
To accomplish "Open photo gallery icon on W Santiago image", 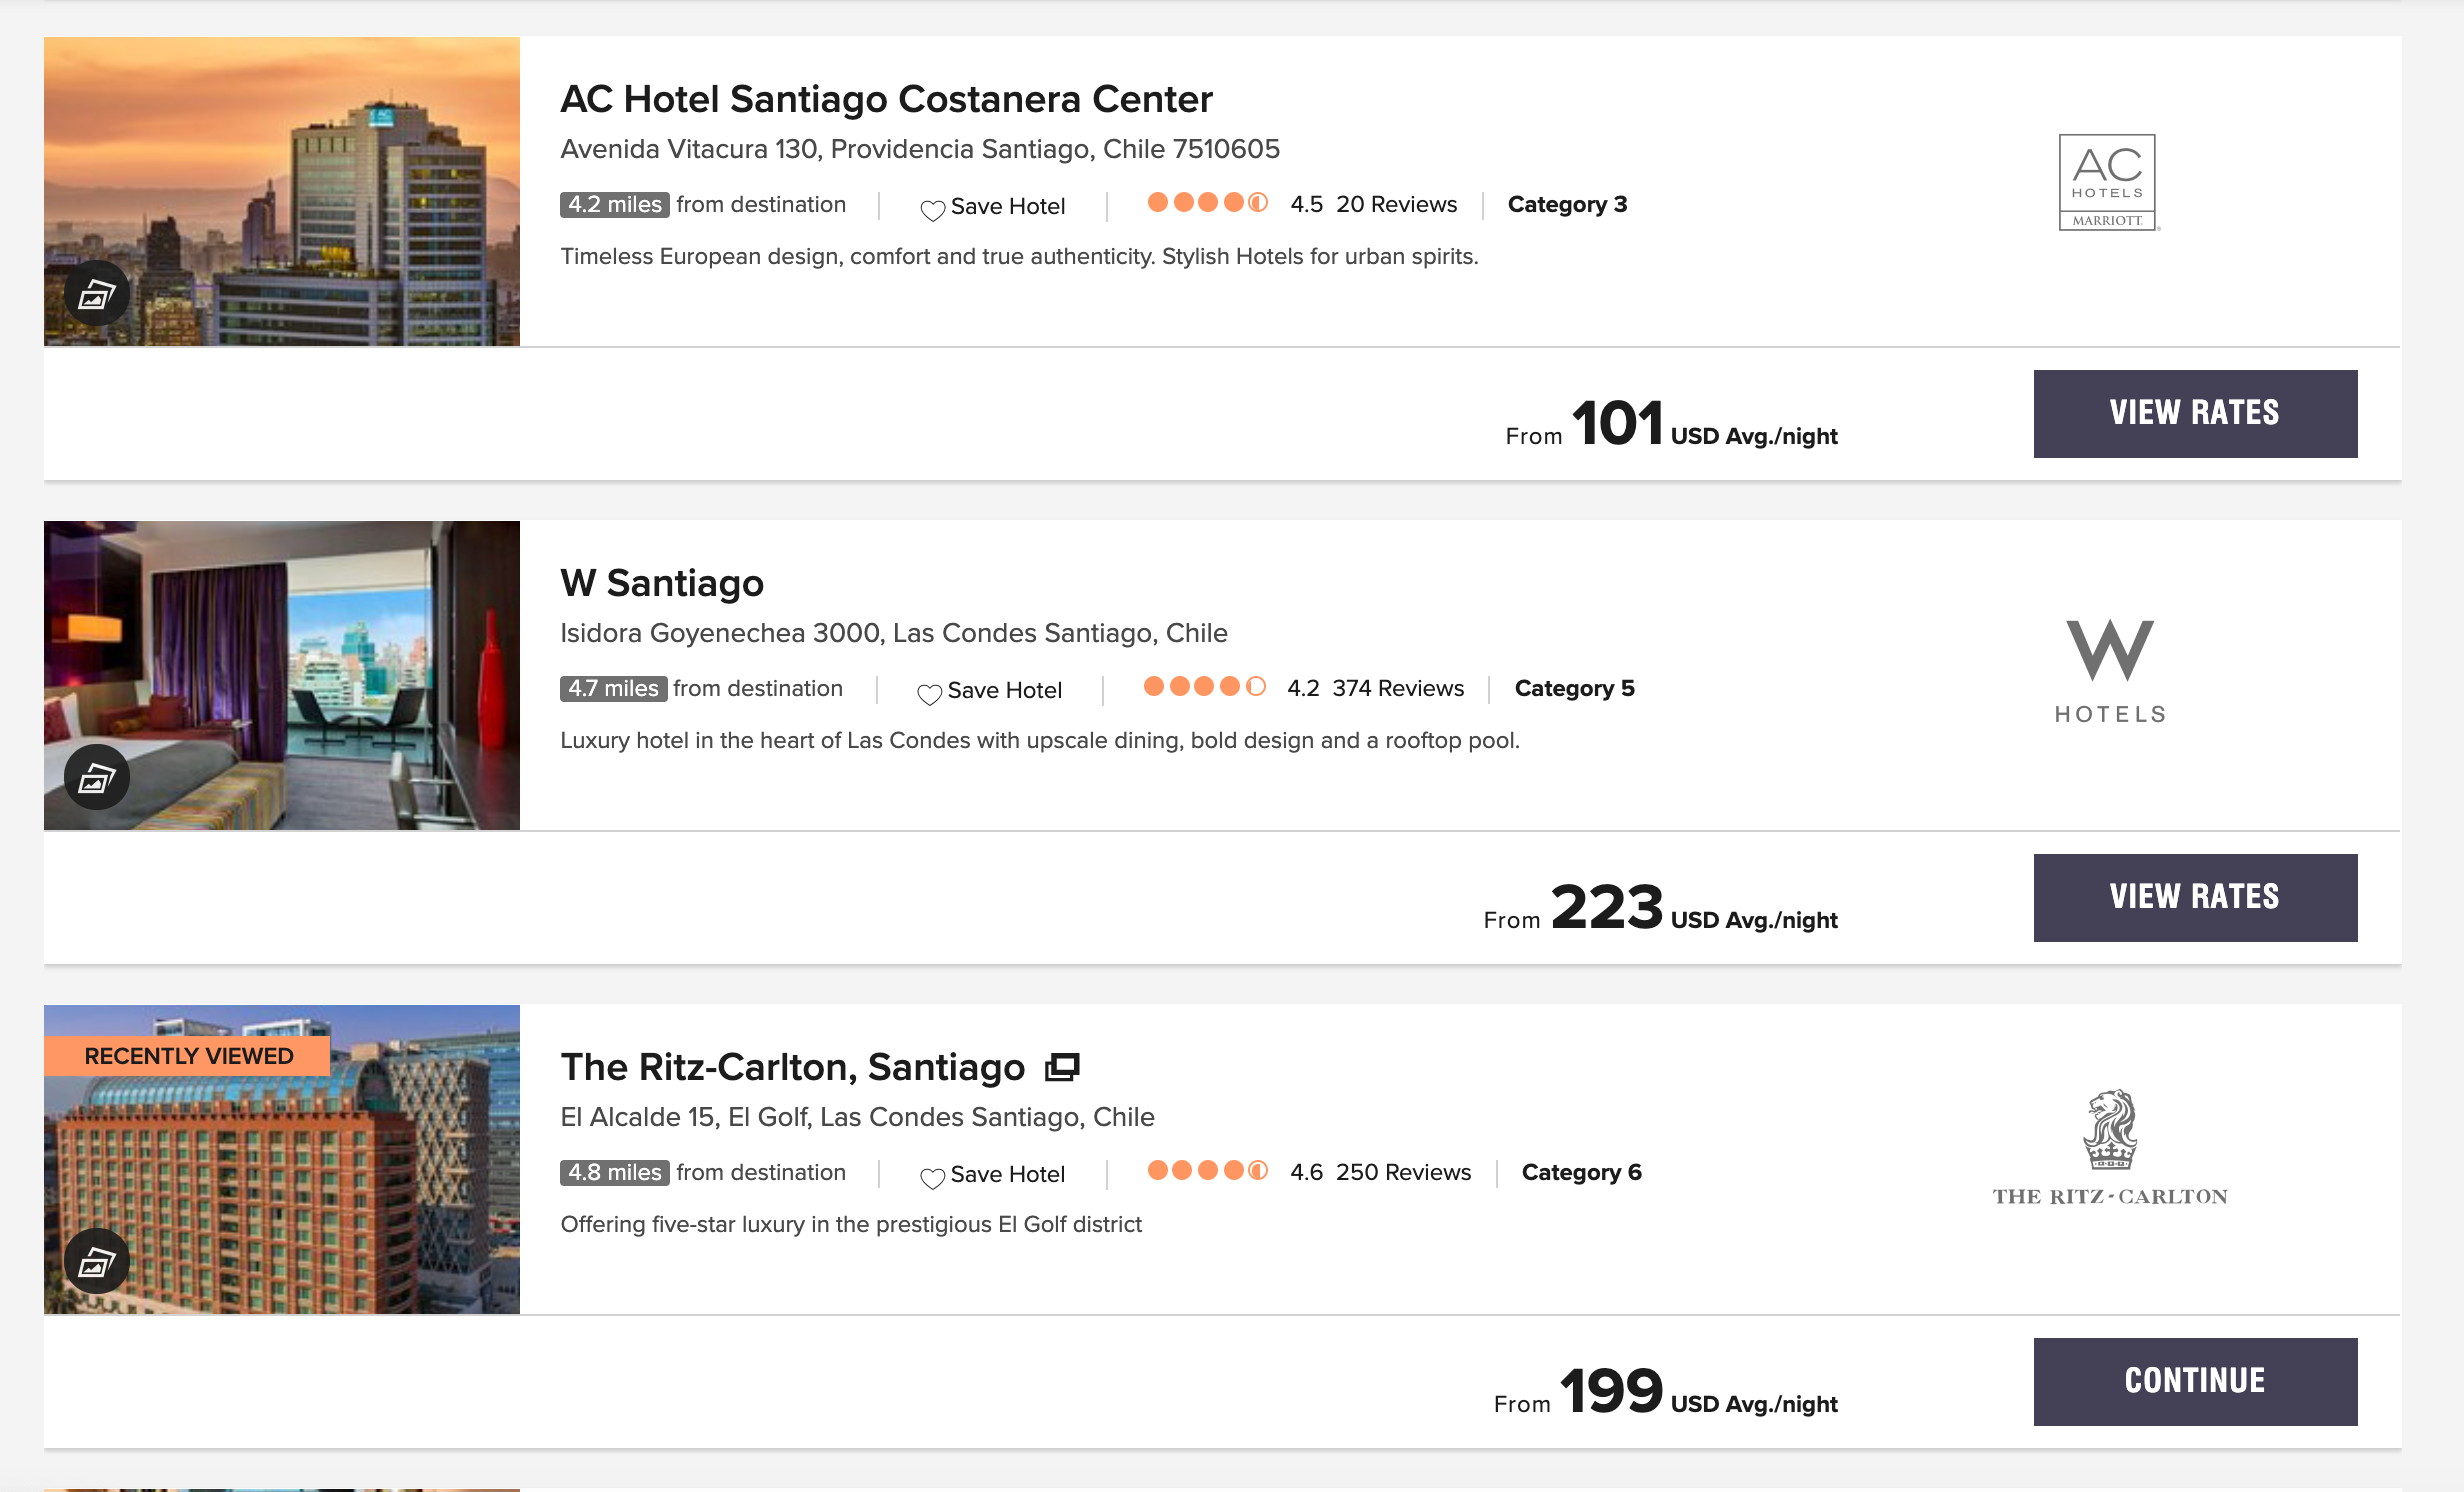I will (97, 778).
